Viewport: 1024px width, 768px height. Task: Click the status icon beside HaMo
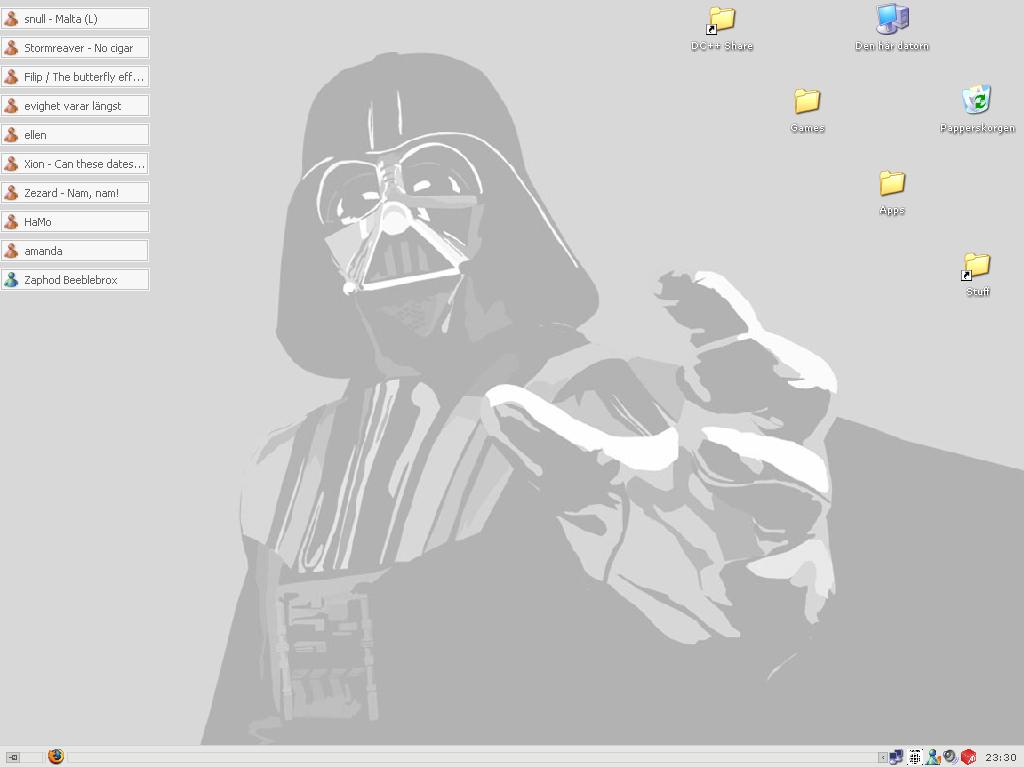point(11,221)
